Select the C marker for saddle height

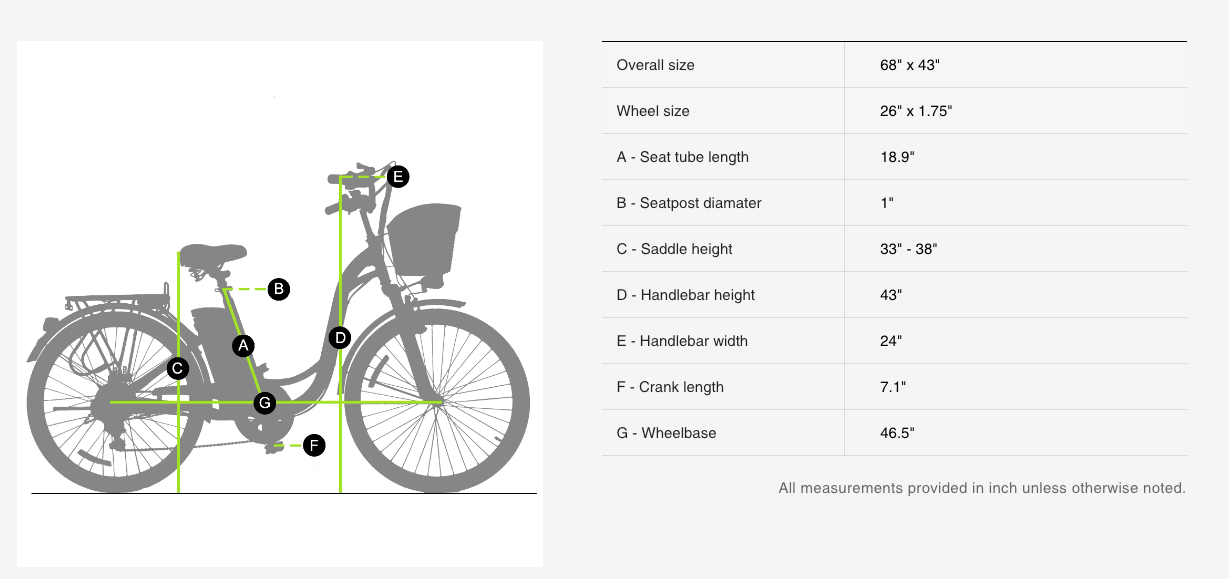pyautogui.click(x=177, y=368)
